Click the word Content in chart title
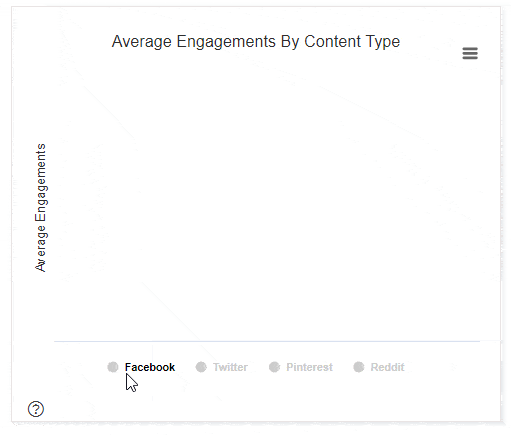Screen dimensions: 511x435 [332, 41]
